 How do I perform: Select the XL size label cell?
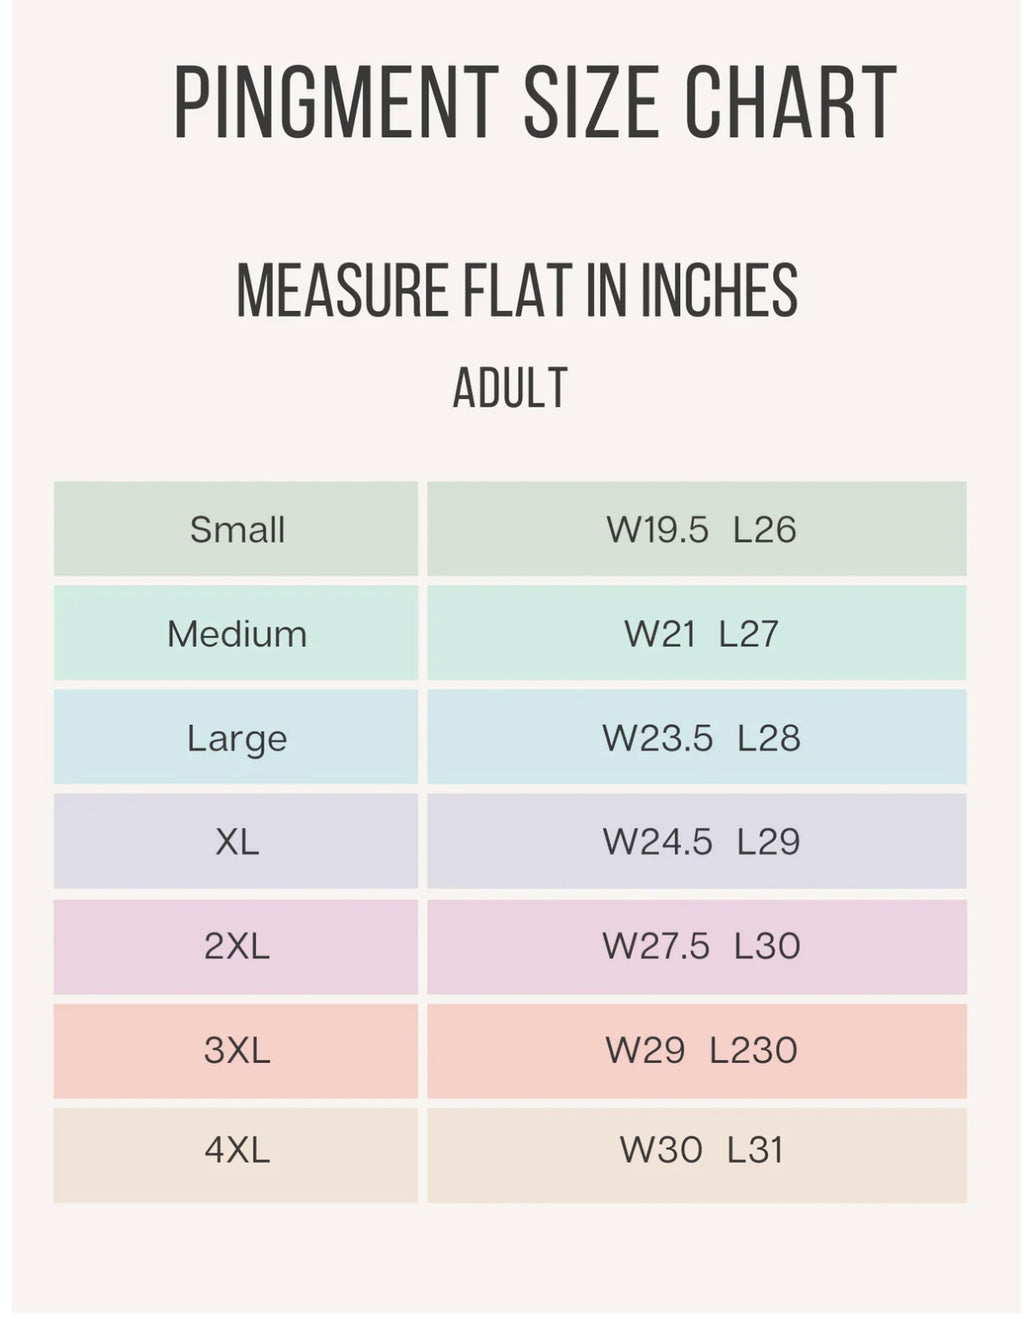(x=237, y=842)
